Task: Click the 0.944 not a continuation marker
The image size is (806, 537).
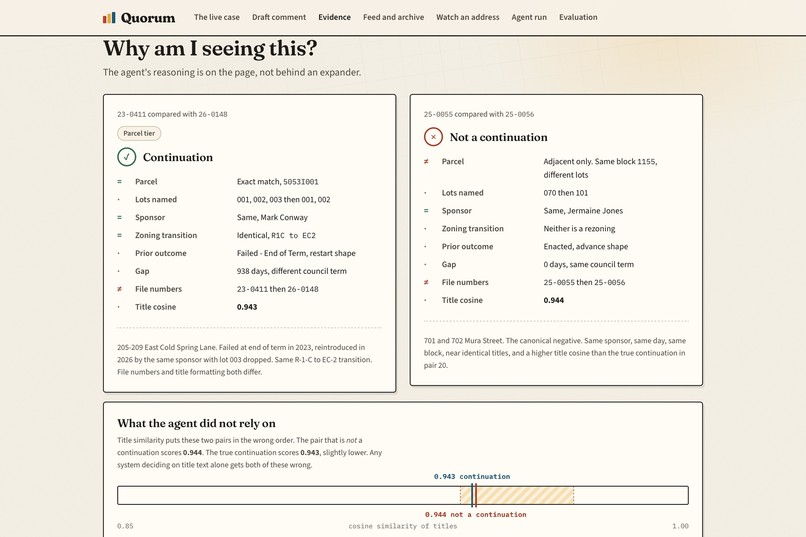Action: (475, 495)
